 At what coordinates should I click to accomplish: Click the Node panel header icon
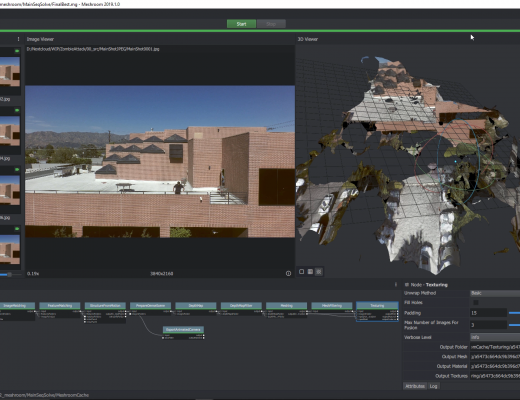406,285
